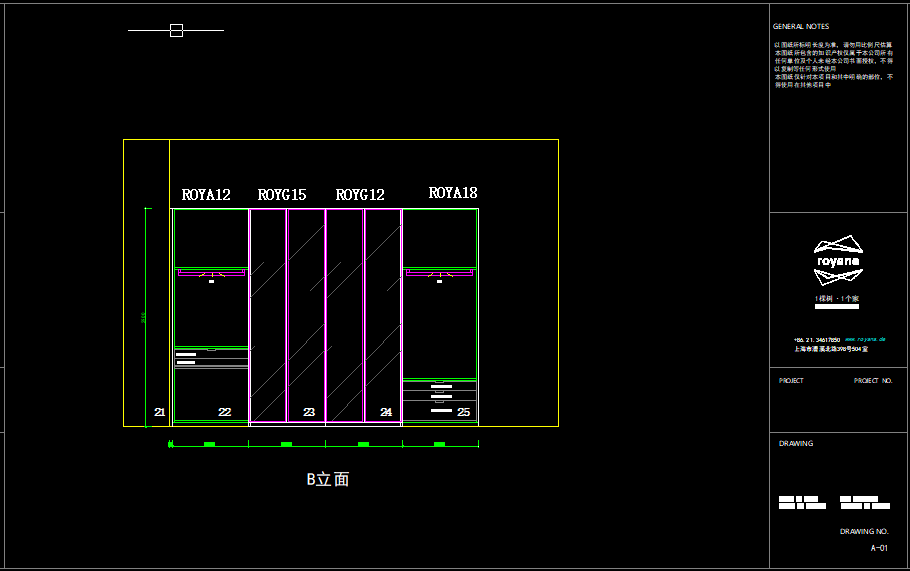Select the drawer handle in the ROYA12 cabinet
Viewport: 910px width, 571px height.
point(185,353)
